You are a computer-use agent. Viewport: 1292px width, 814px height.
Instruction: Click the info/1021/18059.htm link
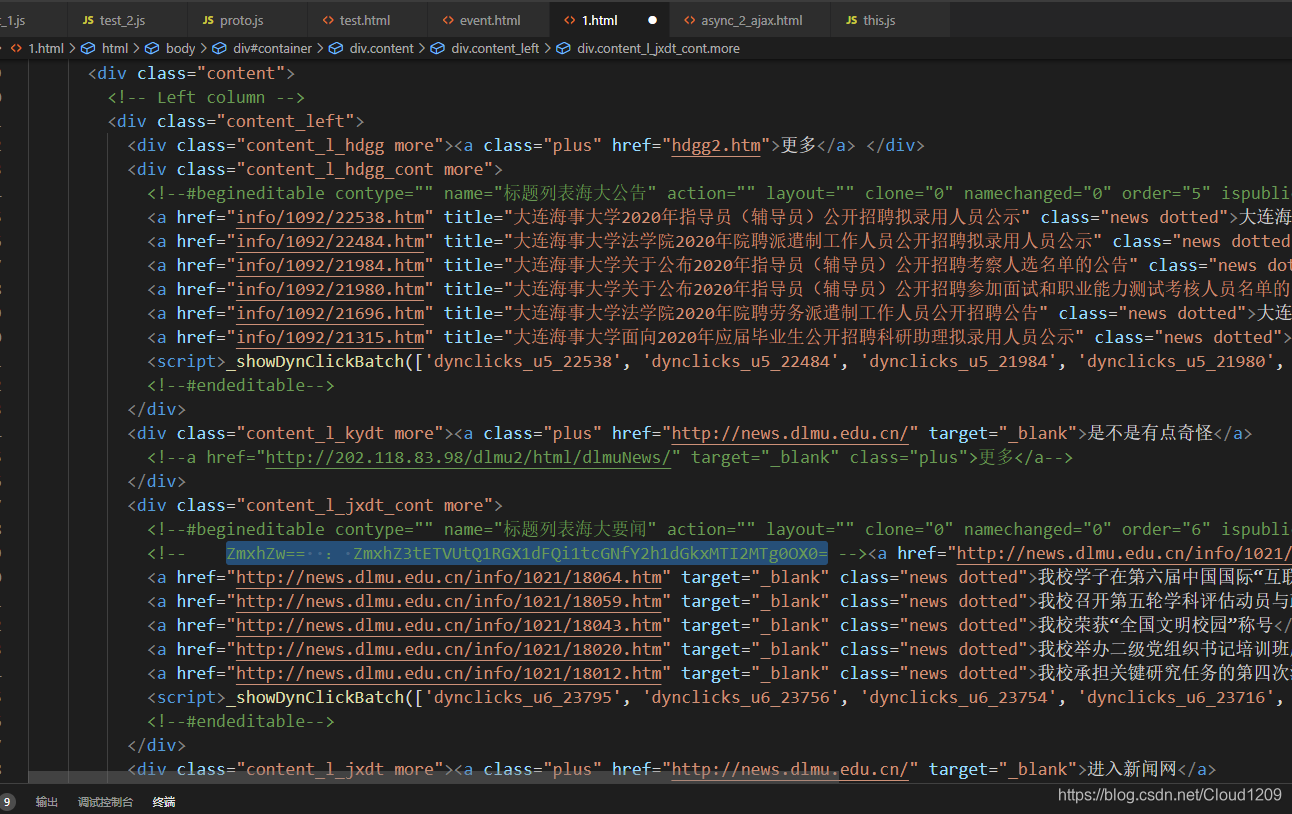click(449, 602)
